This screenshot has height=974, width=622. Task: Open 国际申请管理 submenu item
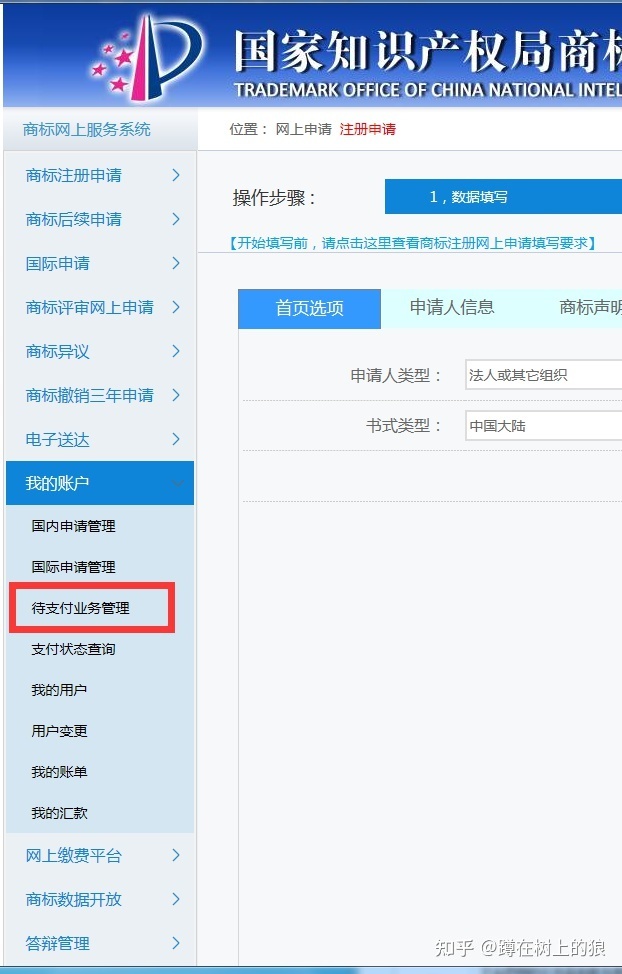(x=73, y=567)
